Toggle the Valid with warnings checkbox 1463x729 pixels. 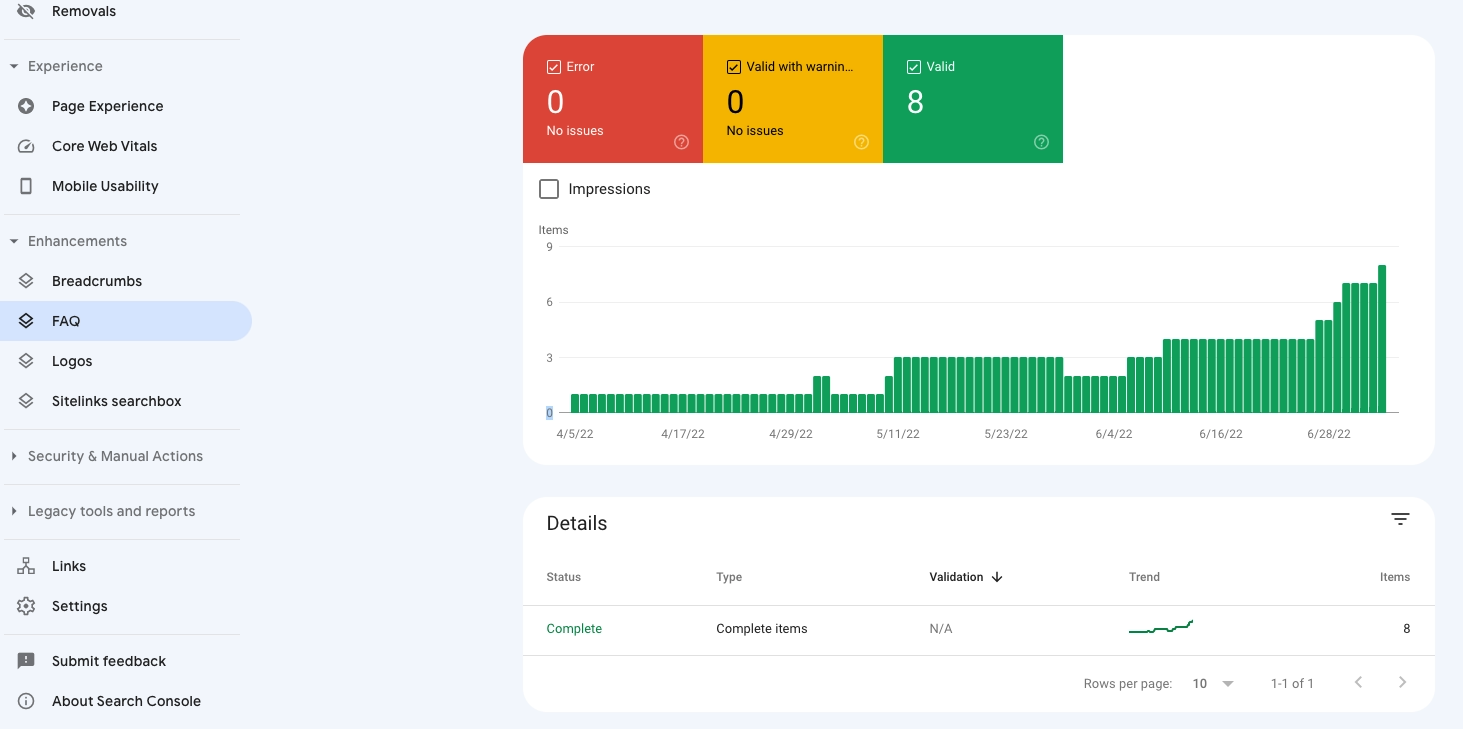click(x=734, y=66)
